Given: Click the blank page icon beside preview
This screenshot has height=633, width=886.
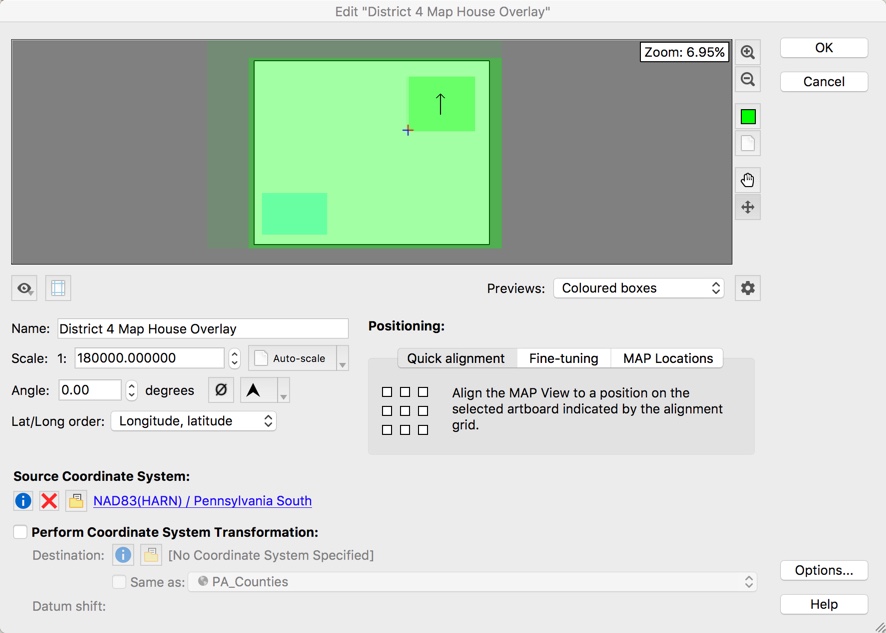Looking at the screenshot, I should 748,143.
